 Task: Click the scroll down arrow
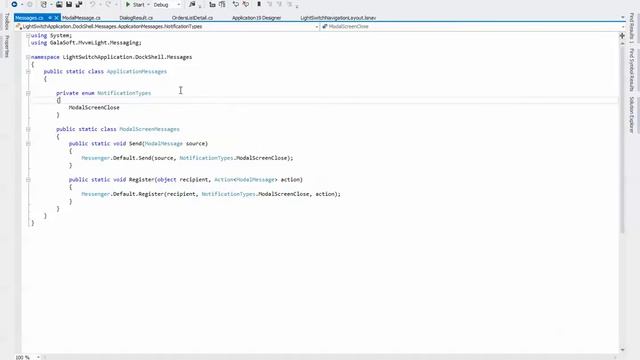click(622, 350)
